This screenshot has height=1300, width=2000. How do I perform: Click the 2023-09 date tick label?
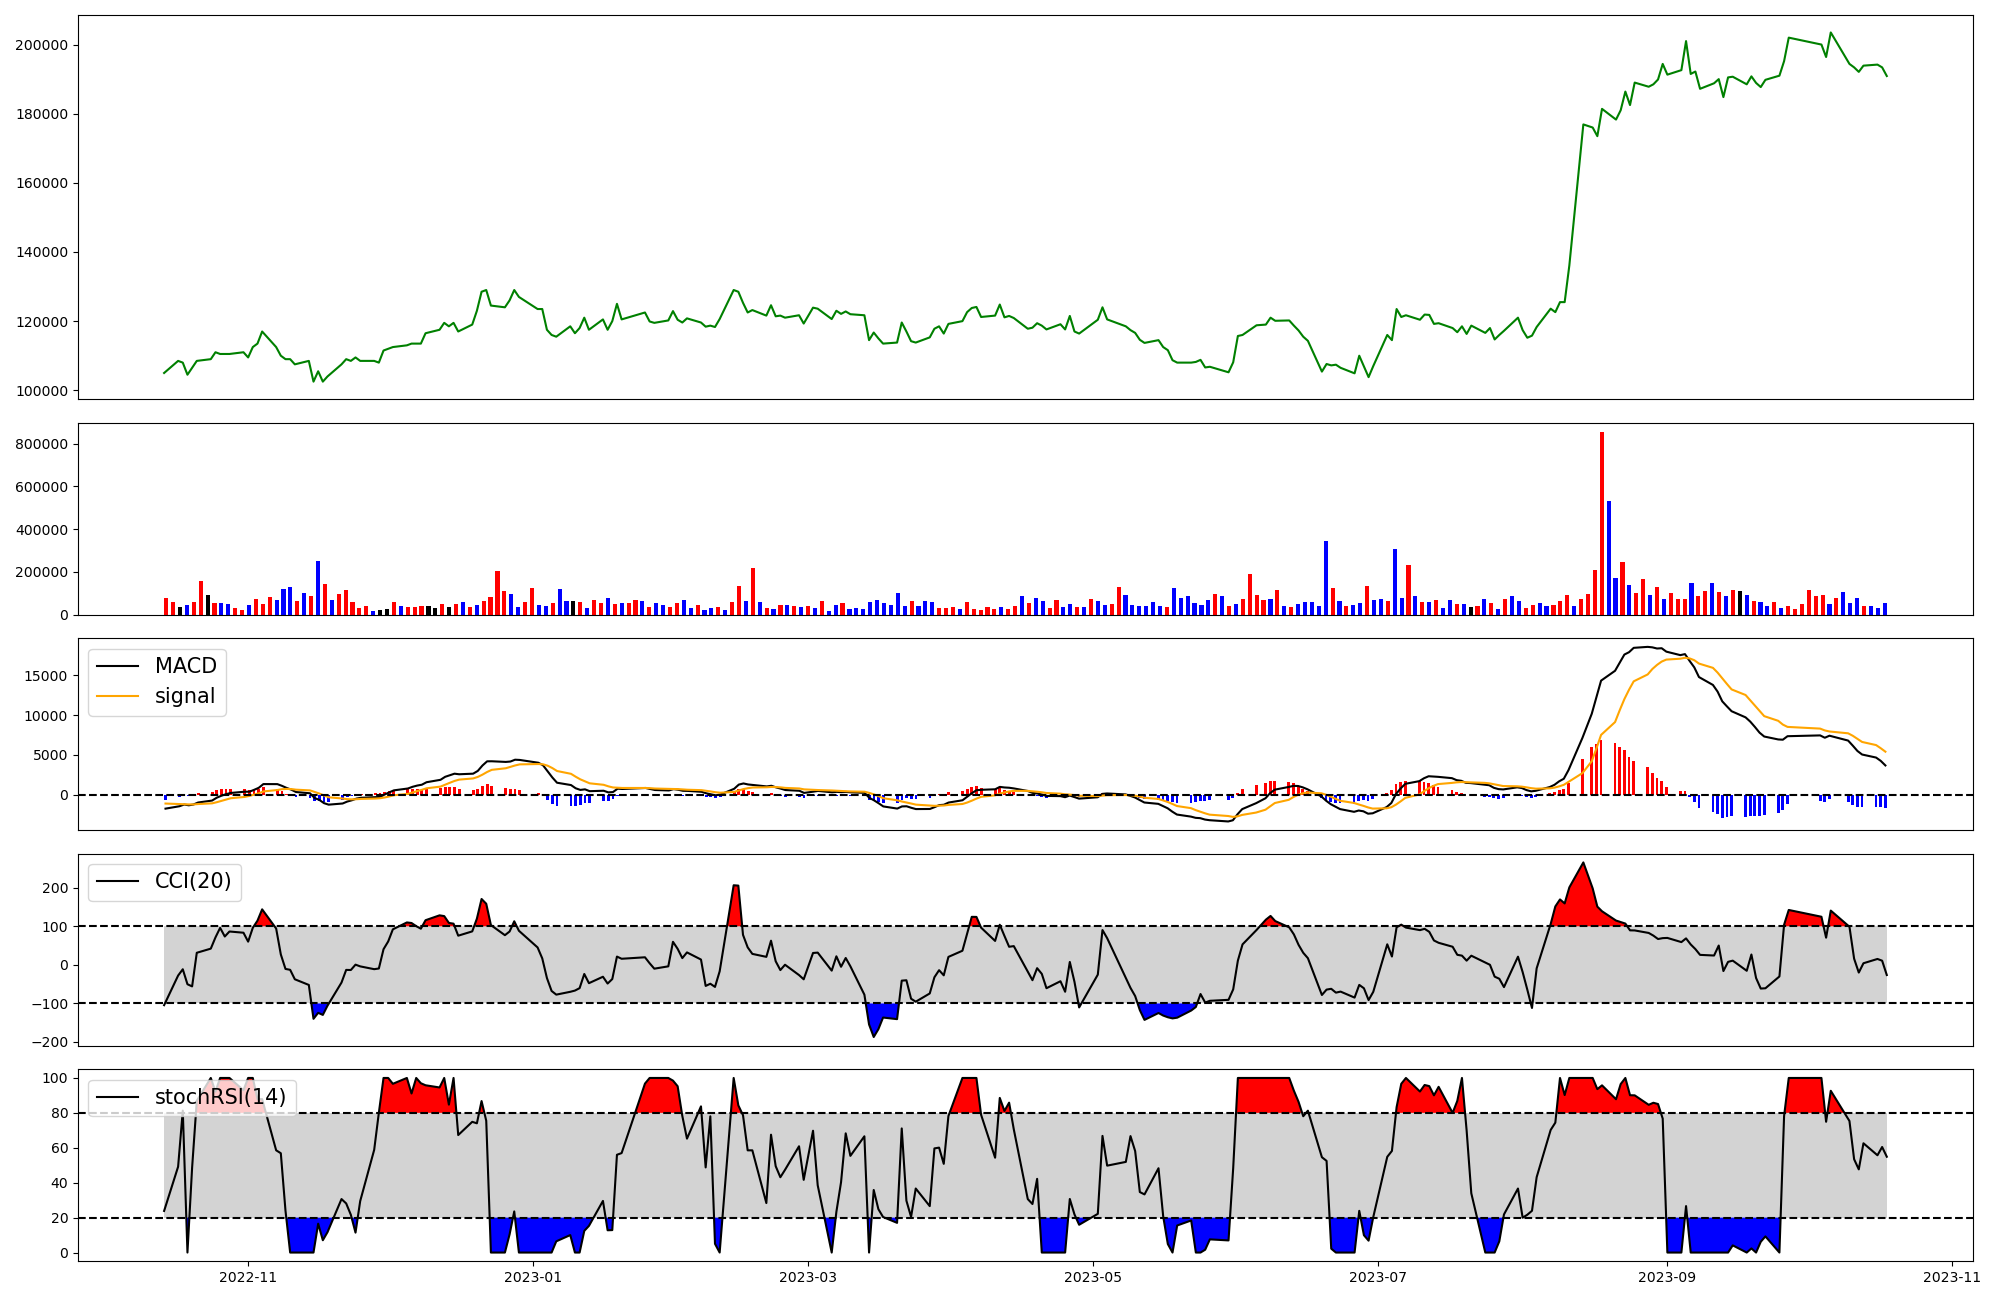click(1668, 1276)
